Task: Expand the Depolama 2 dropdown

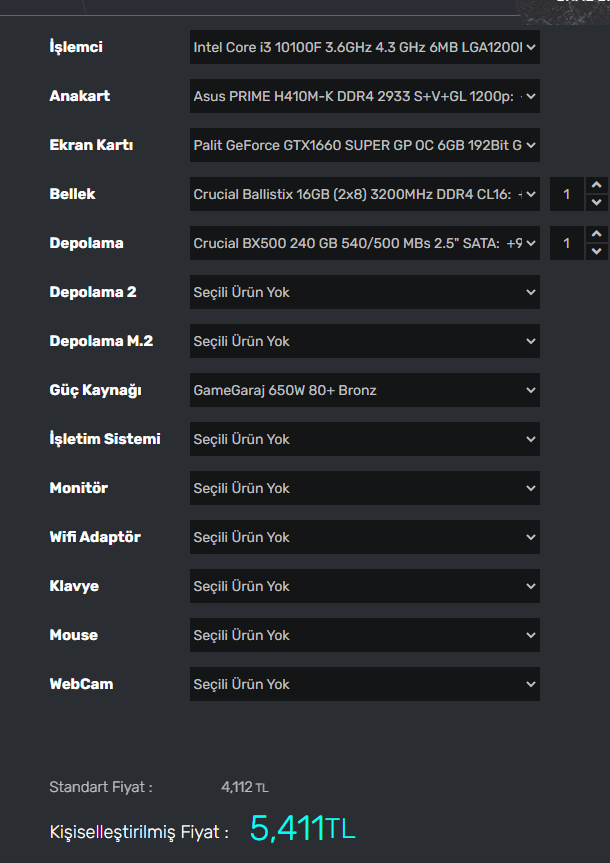Action: pyautogui.click(x=364, y=292)
